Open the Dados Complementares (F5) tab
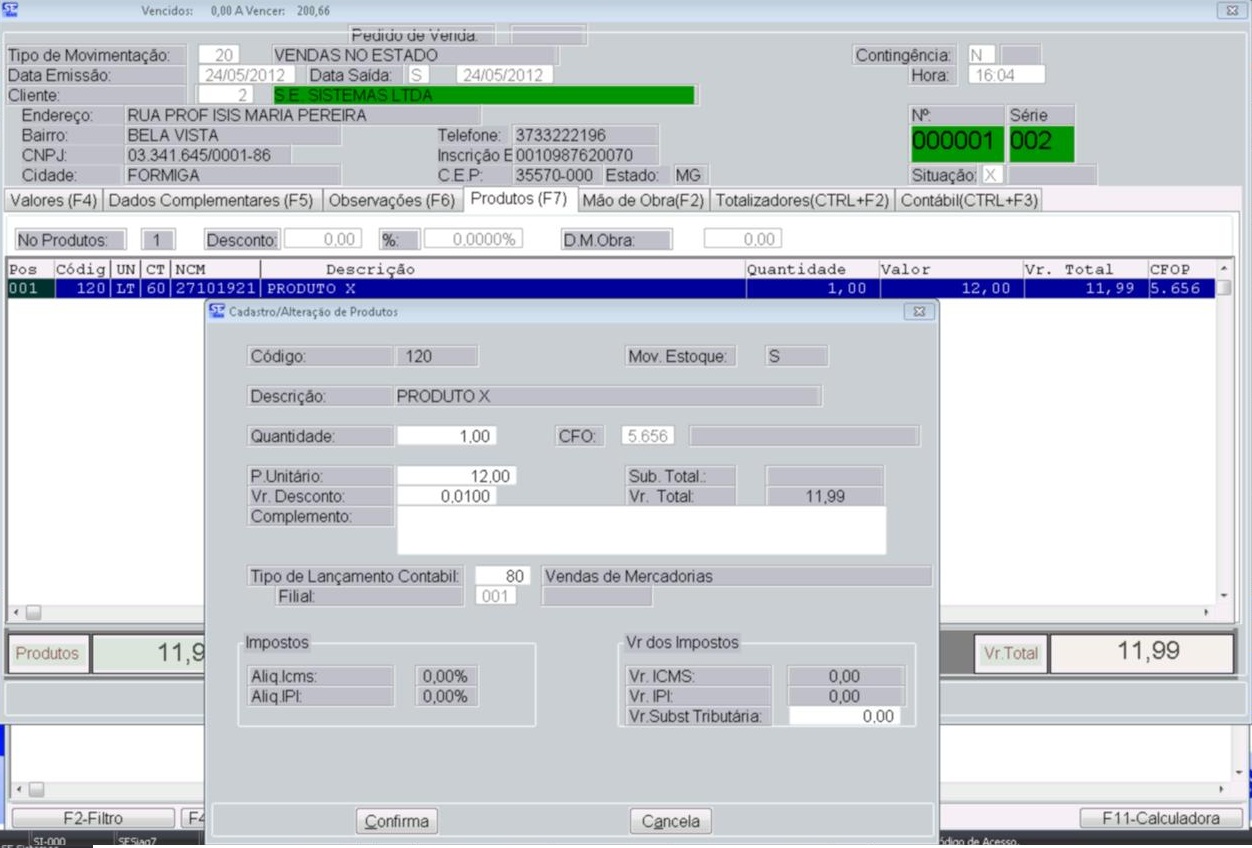Viewport: 1252px width, 848px height. [x=211, y=200]
